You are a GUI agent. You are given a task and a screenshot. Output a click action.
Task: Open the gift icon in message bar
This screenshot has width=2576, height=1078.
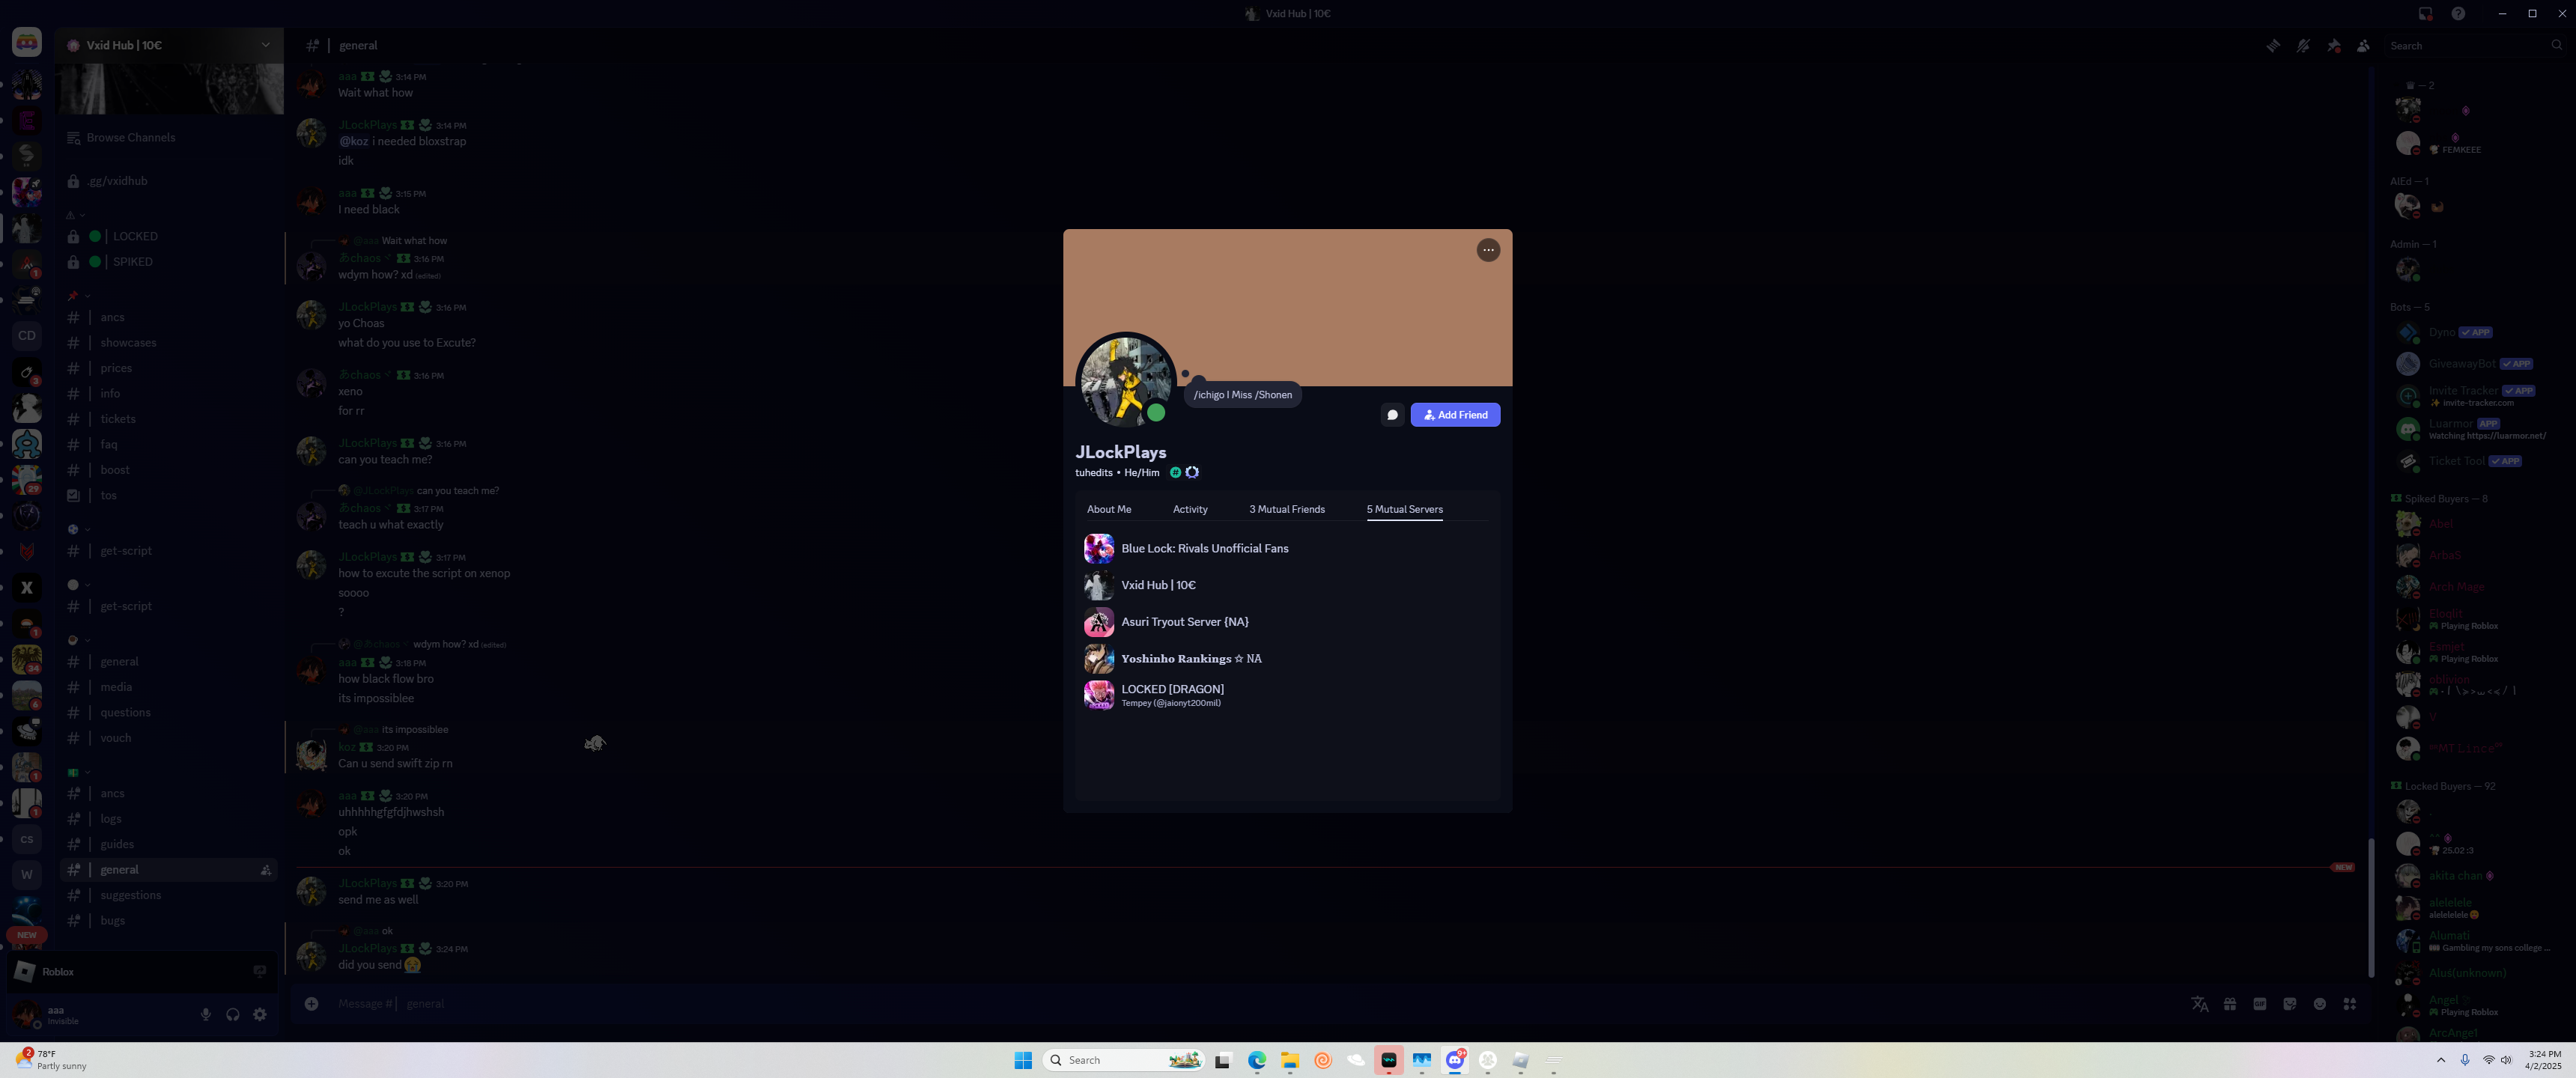click(2229, 1004)
